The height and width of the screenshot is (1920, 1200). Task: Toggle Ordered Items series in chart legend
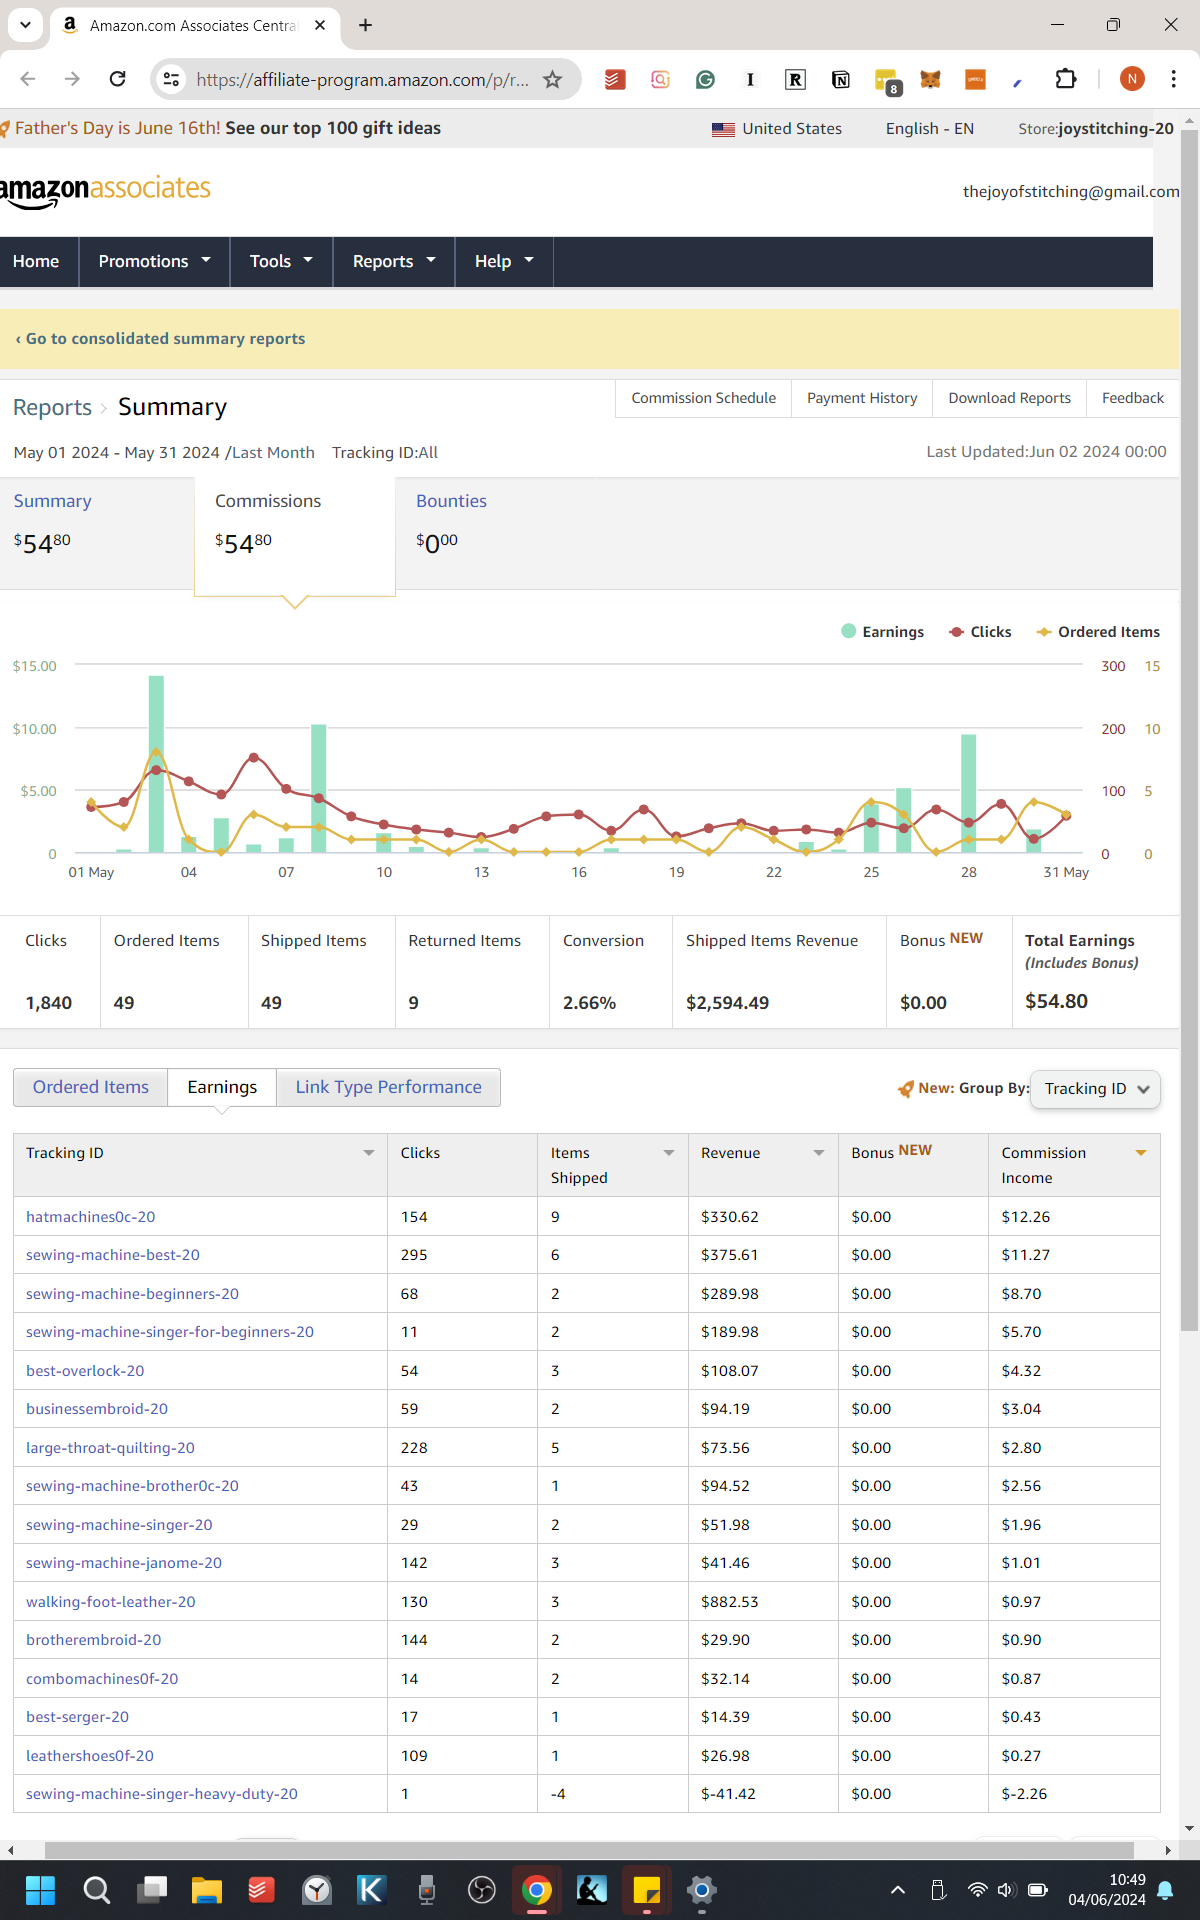(1098, 632)
